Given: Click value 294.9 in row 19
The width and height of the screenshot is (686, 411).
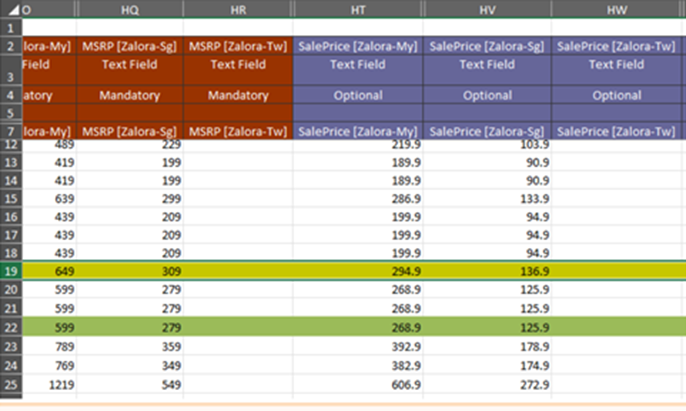Looking at the screenshot, I should 406,271.
